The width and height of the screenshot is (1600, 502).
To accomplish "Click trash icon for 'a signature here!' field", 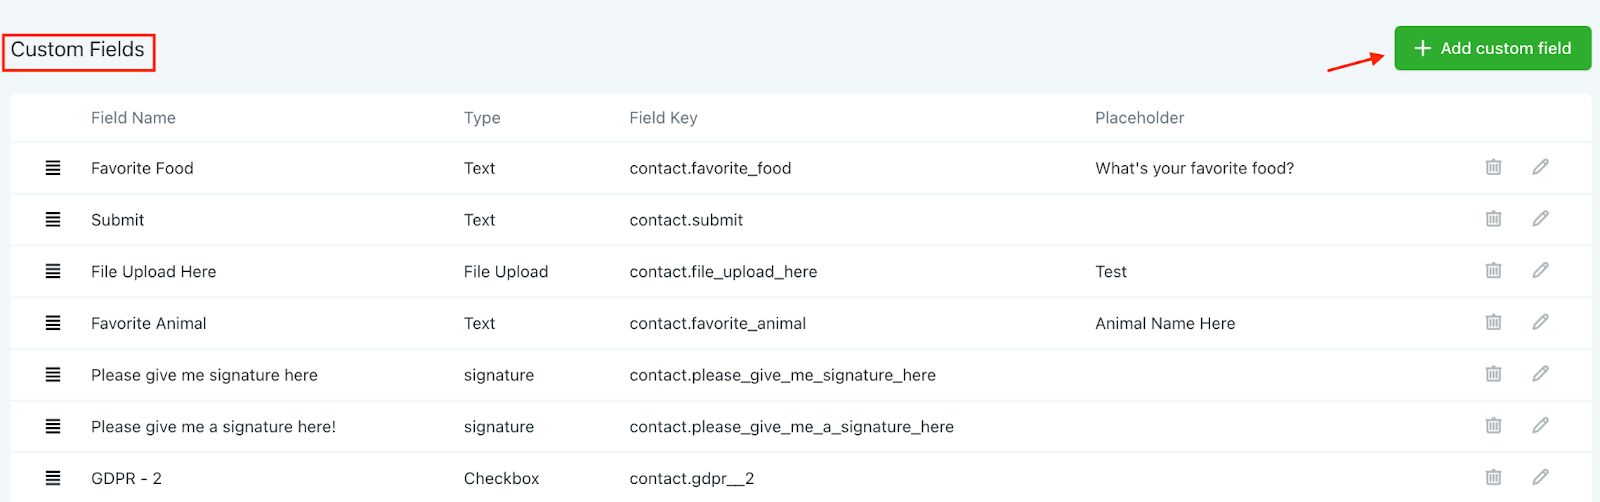I will (x=1493, y=425).
